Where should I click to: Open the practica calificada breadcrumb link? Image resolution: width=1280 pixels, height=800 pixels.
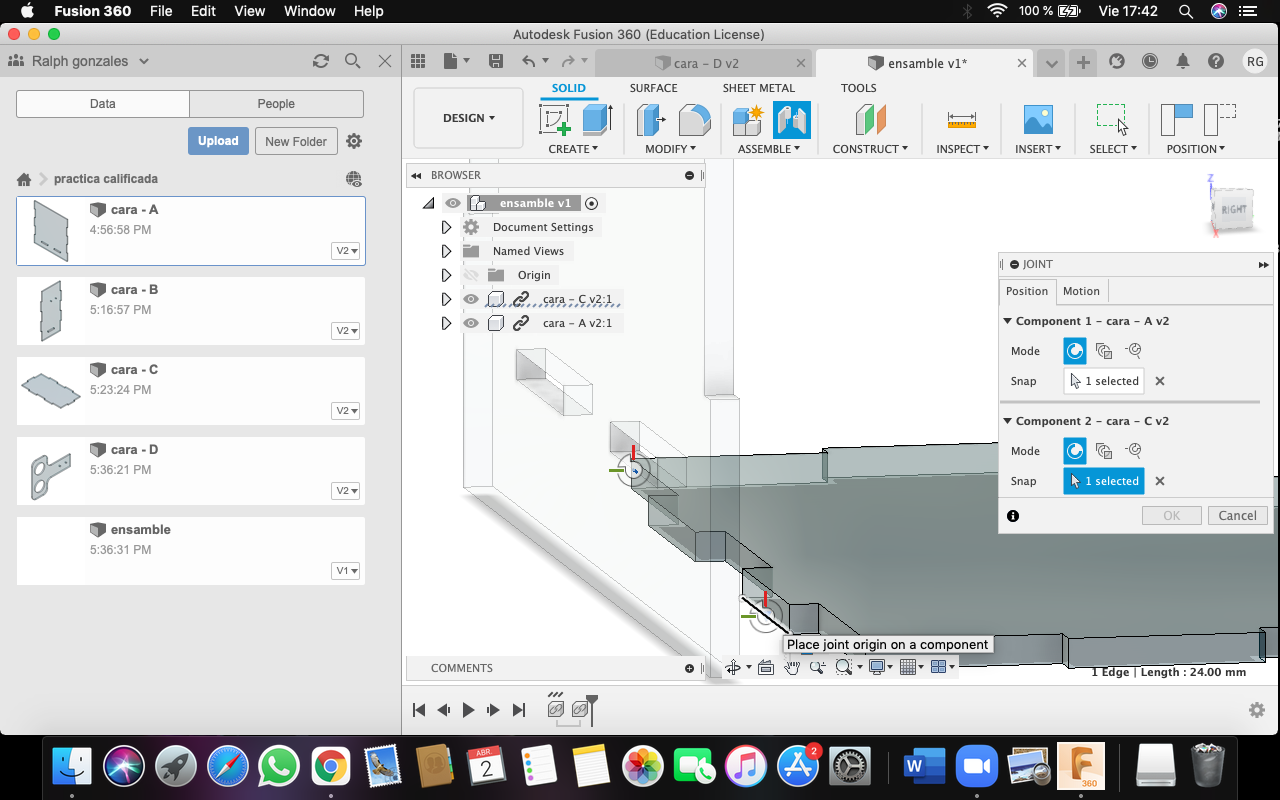pyautogui.click(x=106, y=179)
